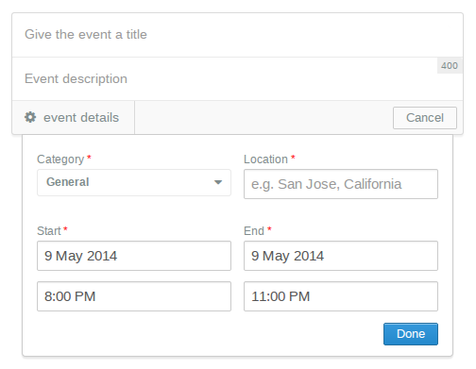Click the Category field label
476x369 pixels.
point(60,159)
